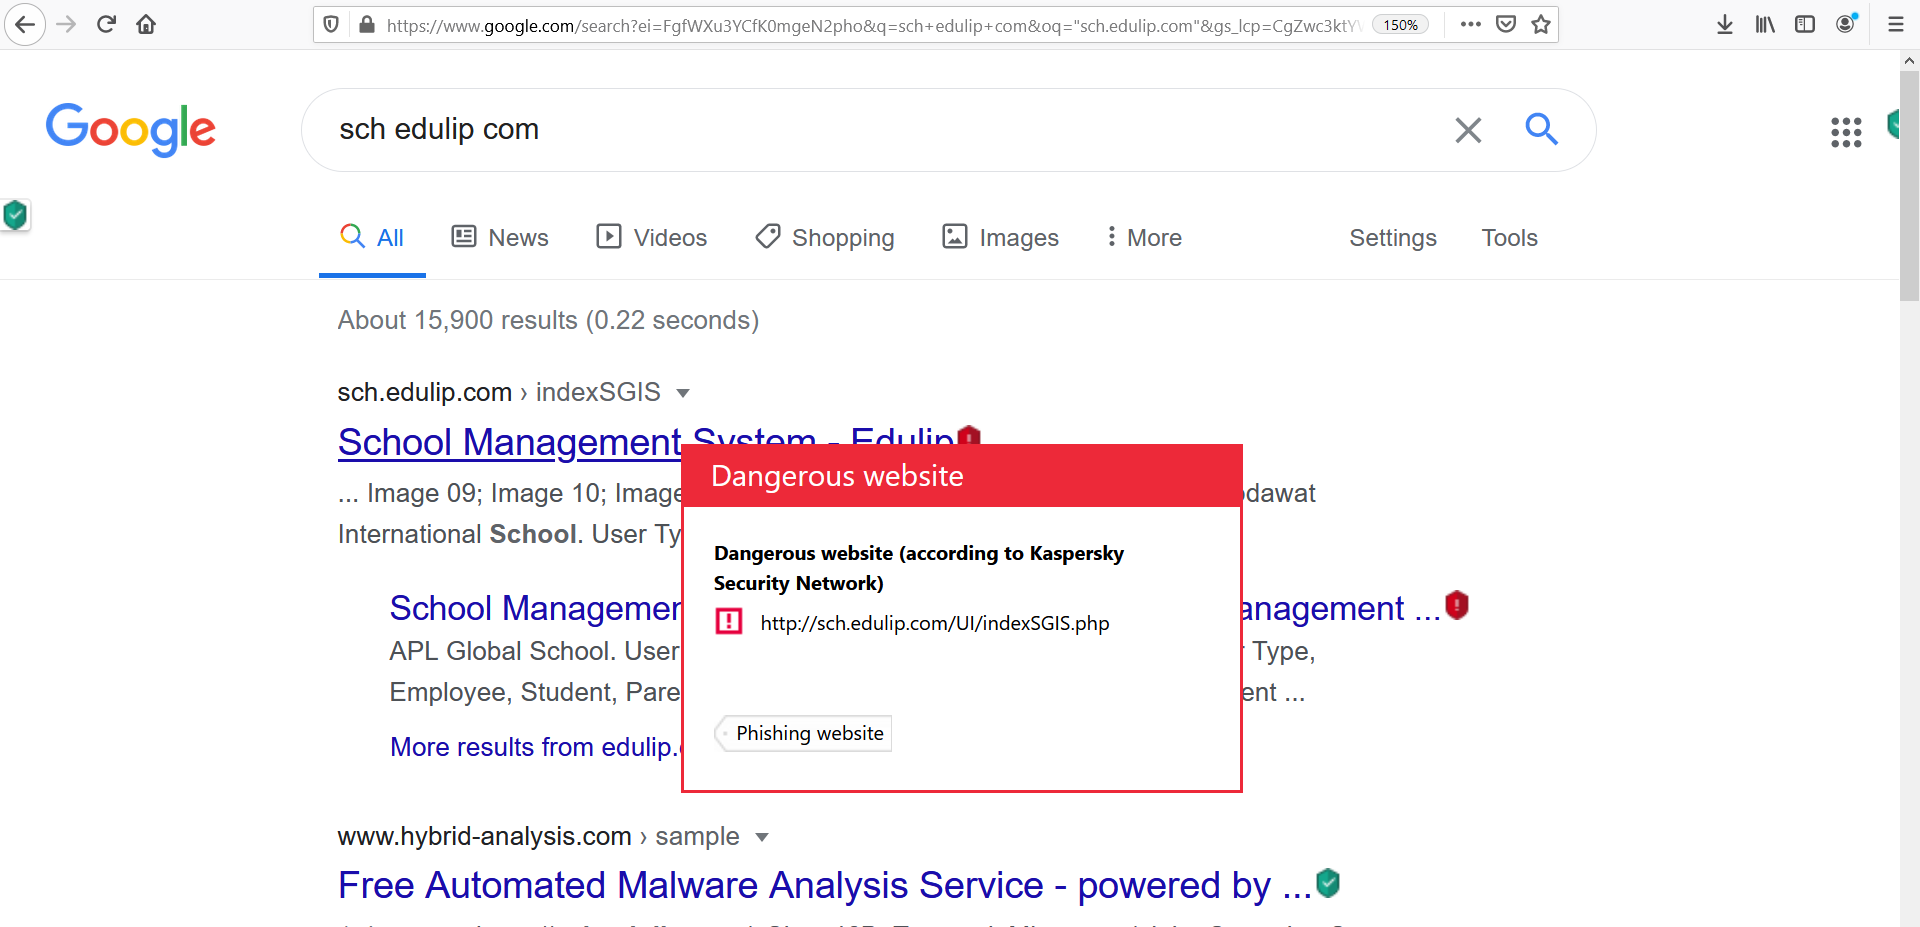Click red danger shield beside management result
Screen dimensions: 1920x927
1457,605
